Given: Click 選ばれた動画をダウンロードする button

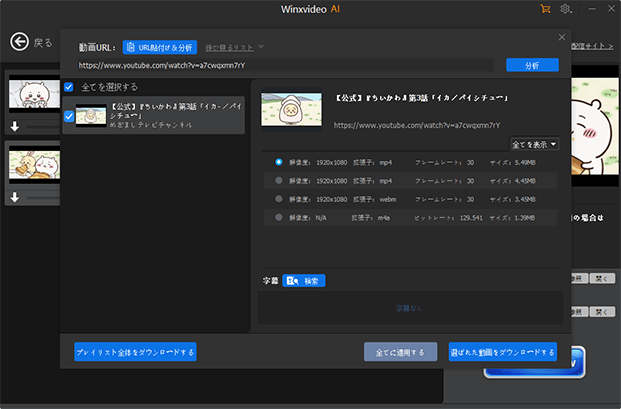Looking at the screenshot, I should pos(503,352).
